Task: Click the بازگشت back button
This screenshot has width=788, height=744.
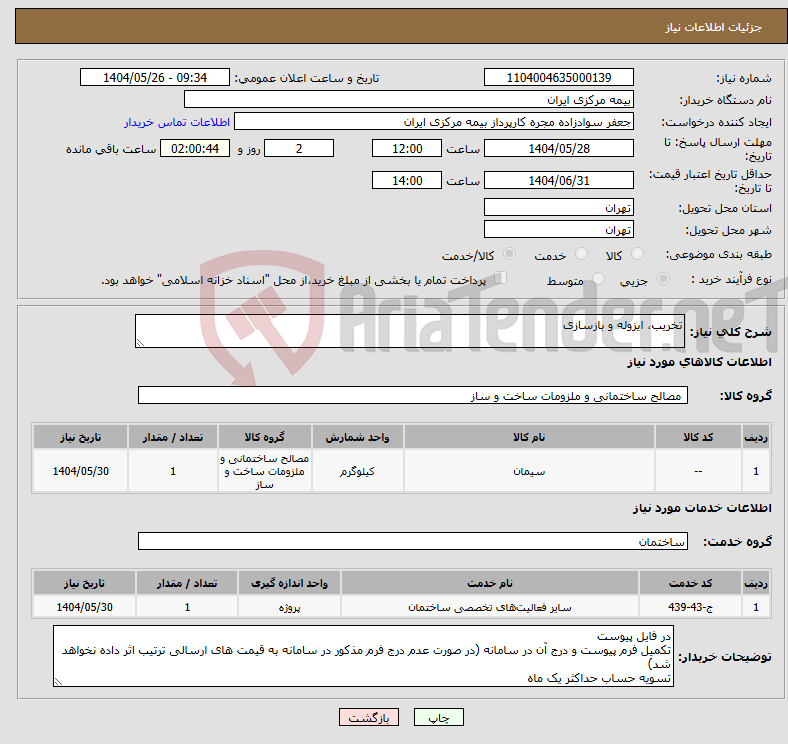Action: (x=369, y=718)
